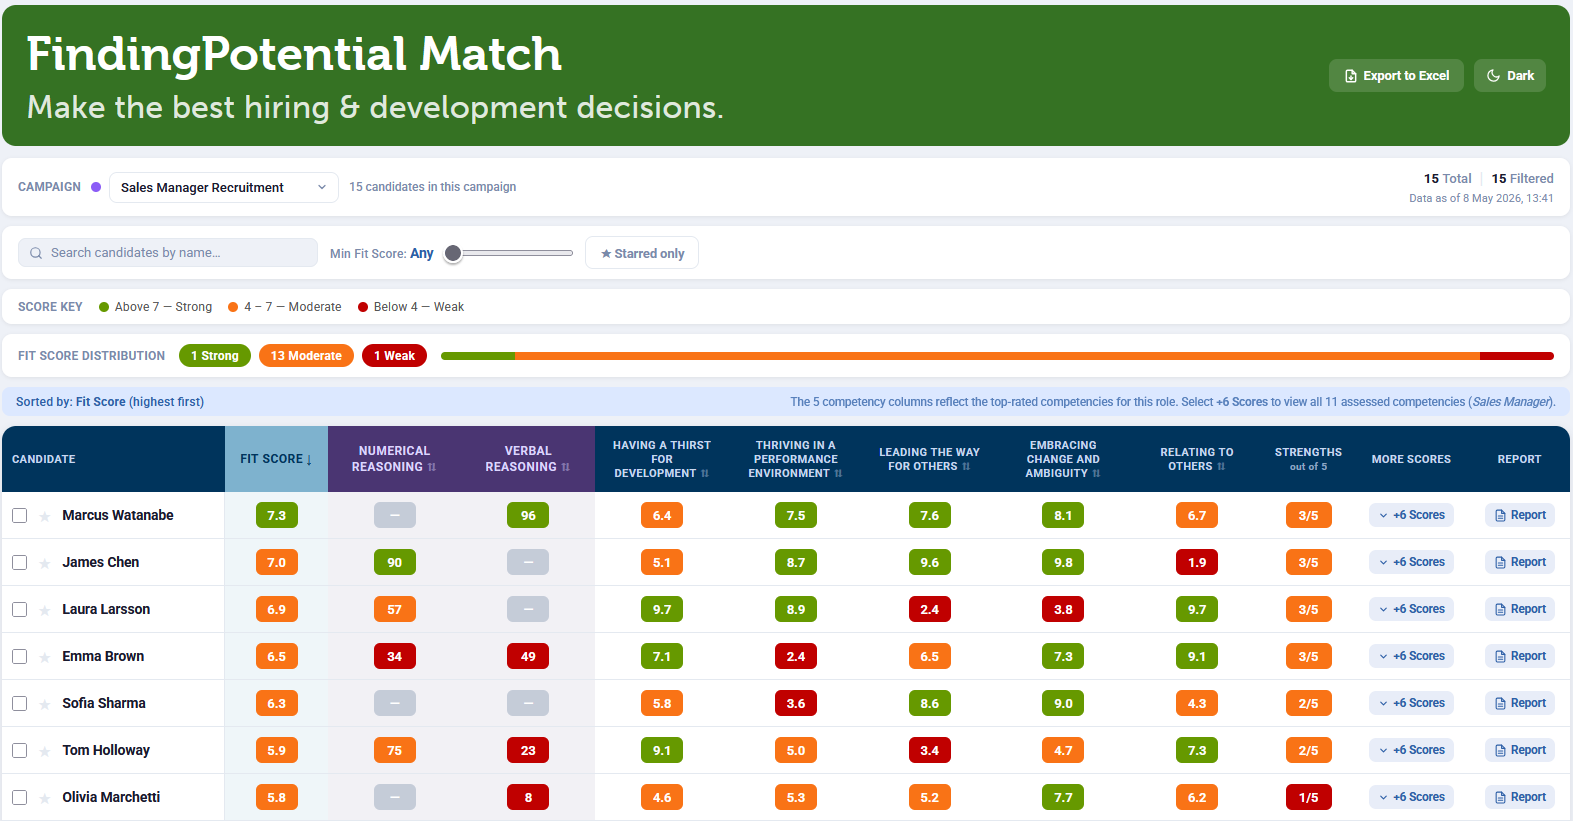The width and height of the screenshot is (1573, 821).
Task: Click Olivia Marchetti's 1/5 strengths badge
Action: pos(1308,798)
